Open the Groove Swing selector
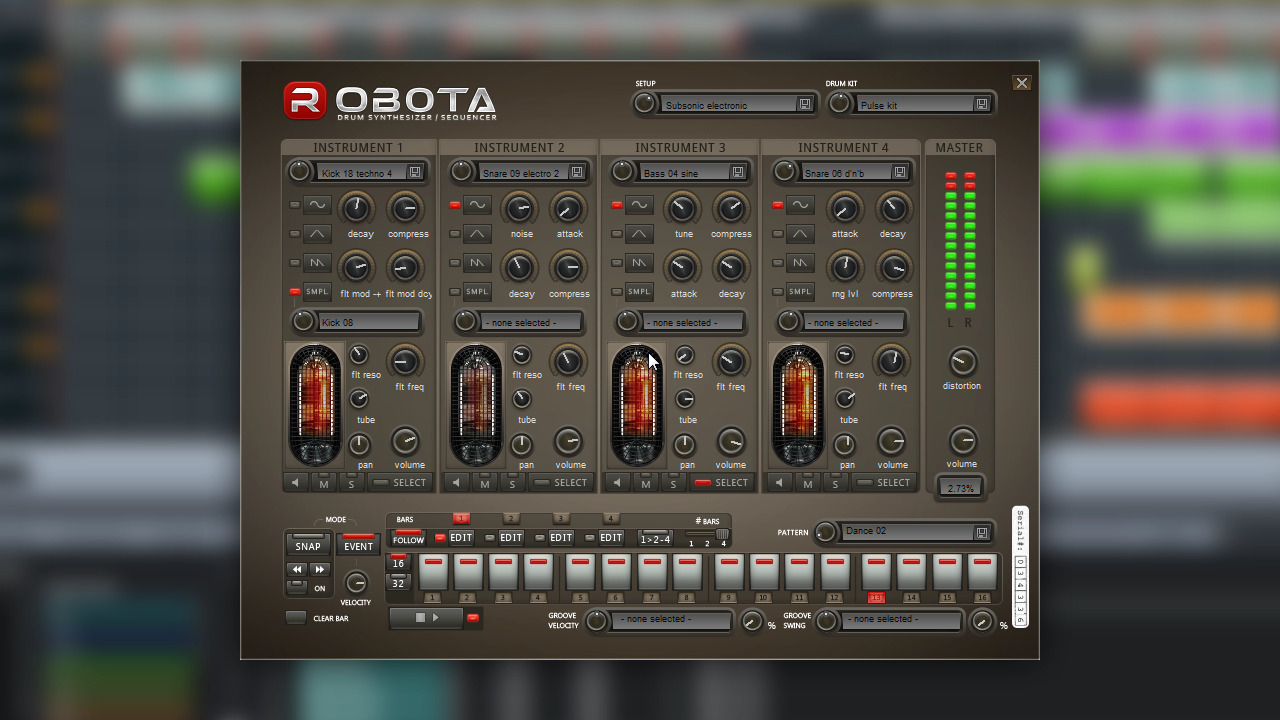 point(904,620)
